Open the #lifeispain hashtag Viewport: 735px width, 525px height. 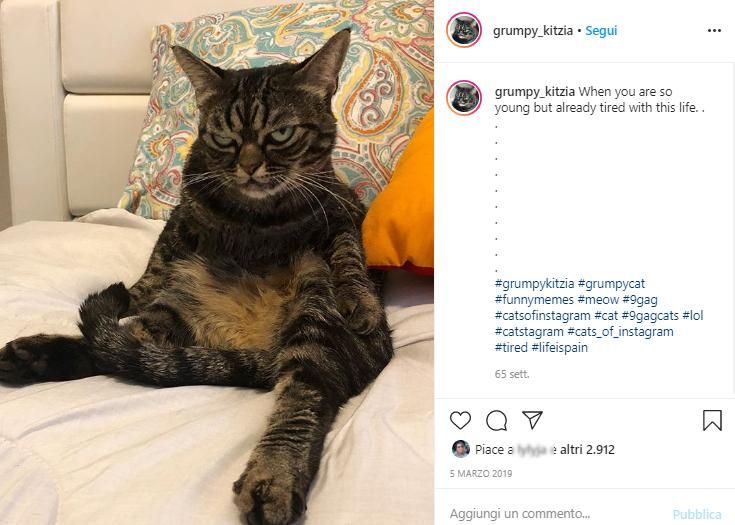pos(559,347)
